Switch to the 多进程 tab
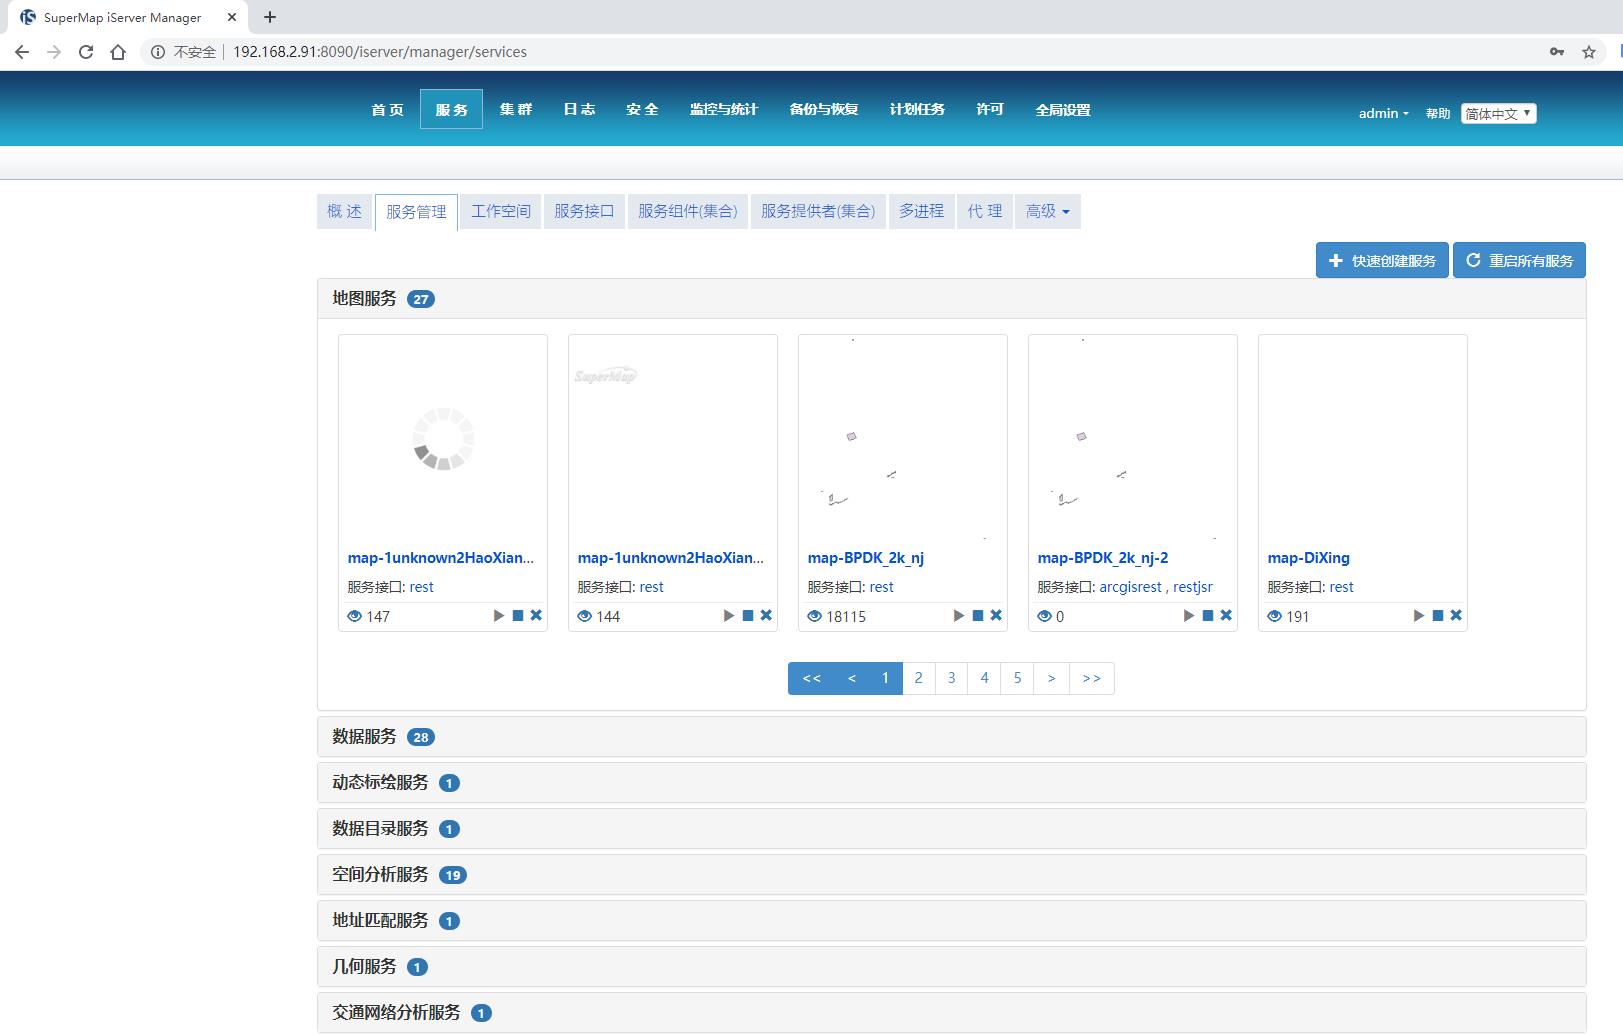 [921, 211]
